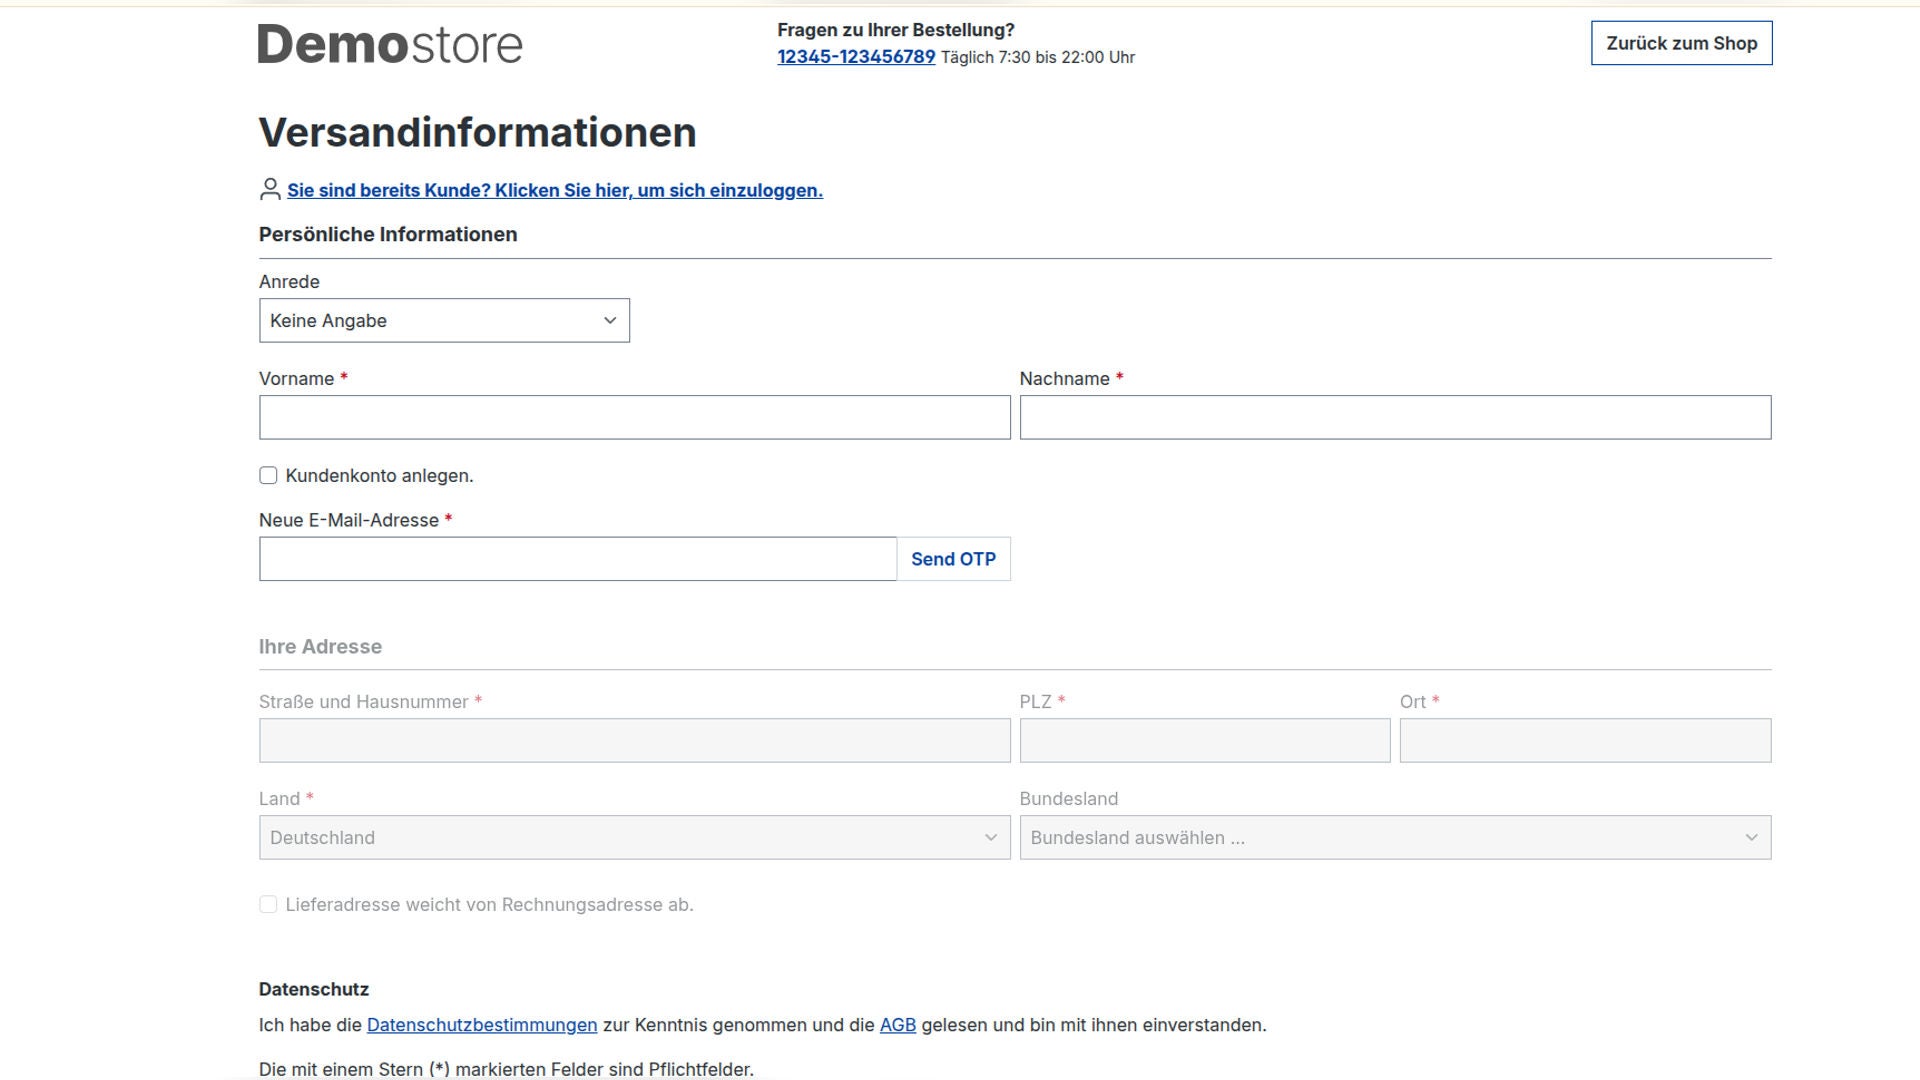This screenshot has height=1080, width=1920.
Task: Open the AGB link
Action: [898, 1025]
